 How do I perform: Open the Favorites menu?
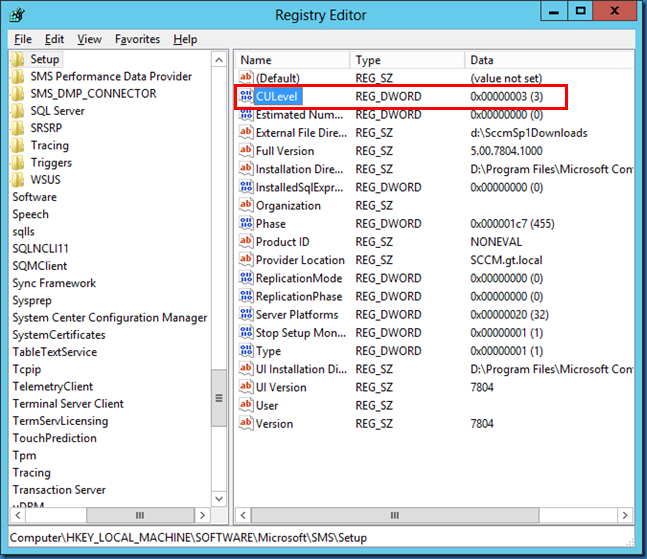(137, 39)
